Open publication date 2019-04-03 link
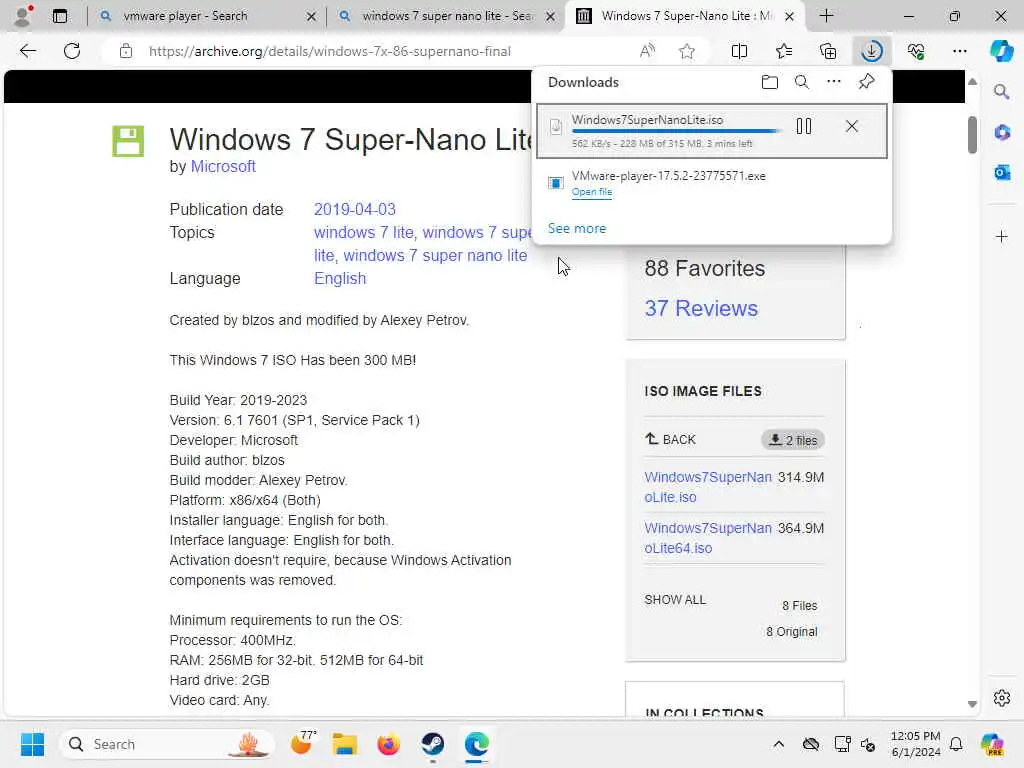Screen dimensions: 1024x768 click(355, 210)
